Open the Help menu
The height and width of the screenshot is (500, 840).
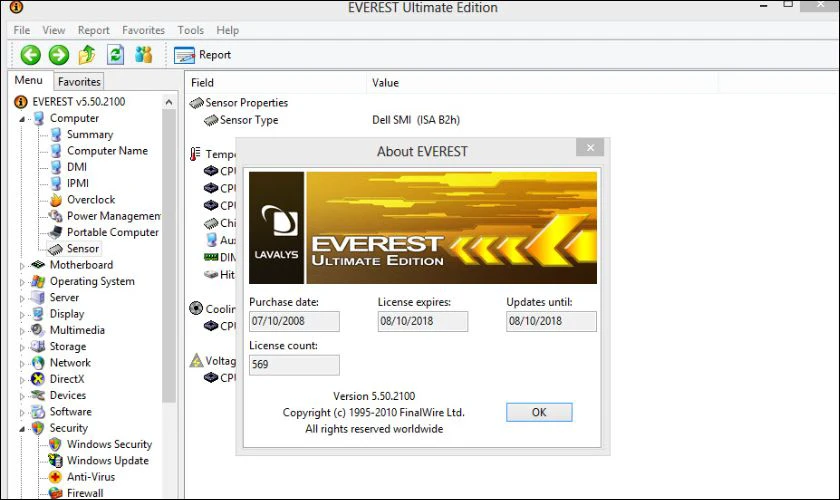tap(228, 30)
